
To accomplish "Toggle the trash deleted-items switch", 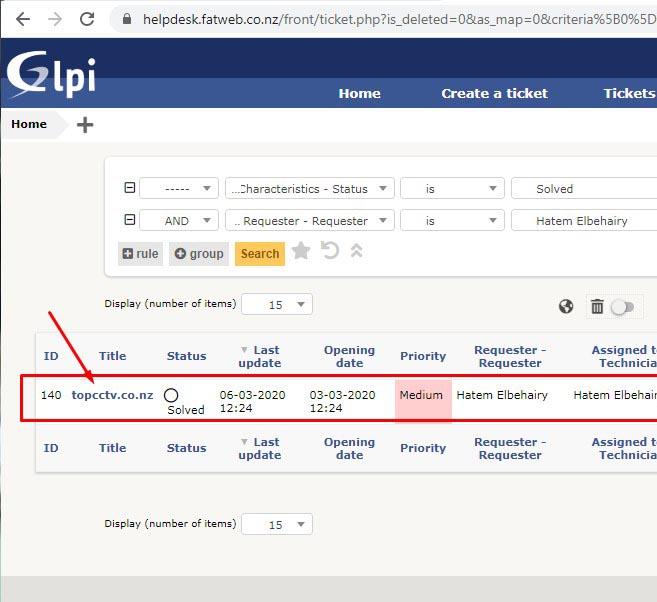I will (x=622, y=307).
